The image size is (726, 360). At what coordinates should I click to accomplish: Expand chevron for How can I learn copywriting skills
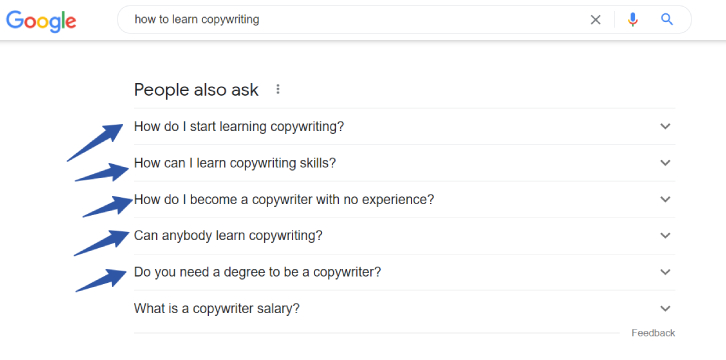[665, 162]
